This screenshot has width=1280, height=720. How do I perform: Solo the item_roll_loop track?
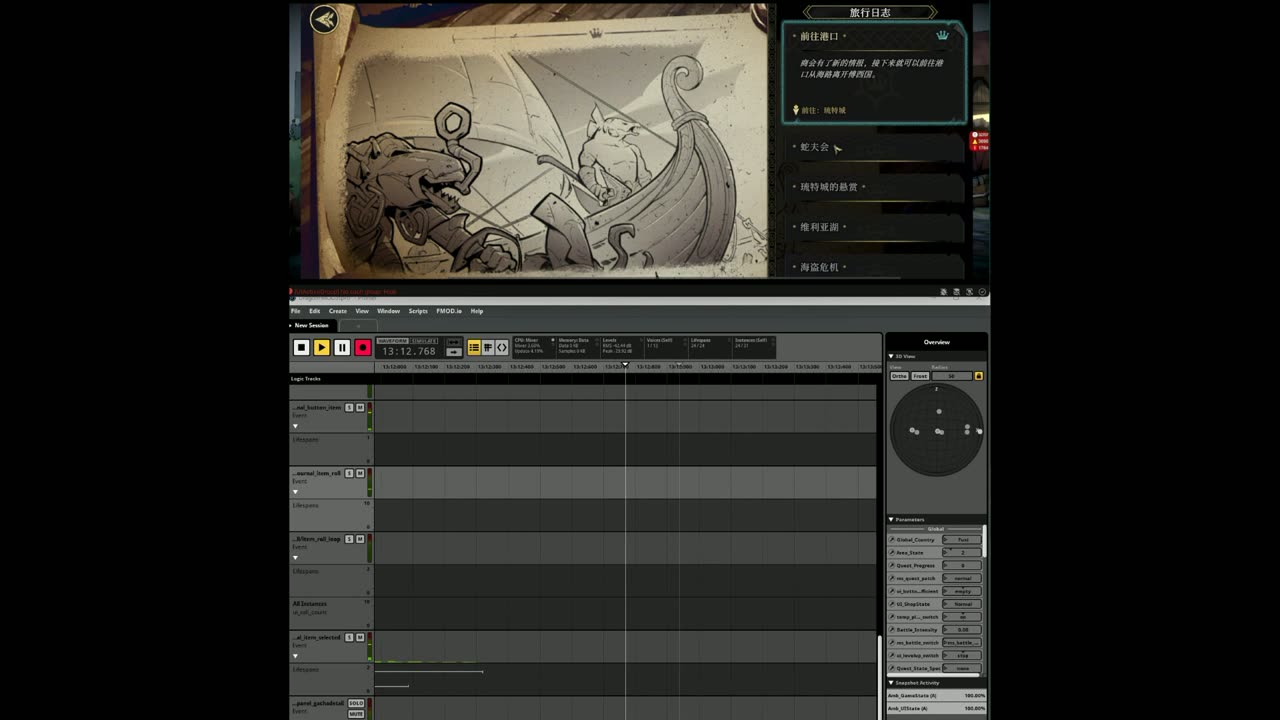point(349,539)
